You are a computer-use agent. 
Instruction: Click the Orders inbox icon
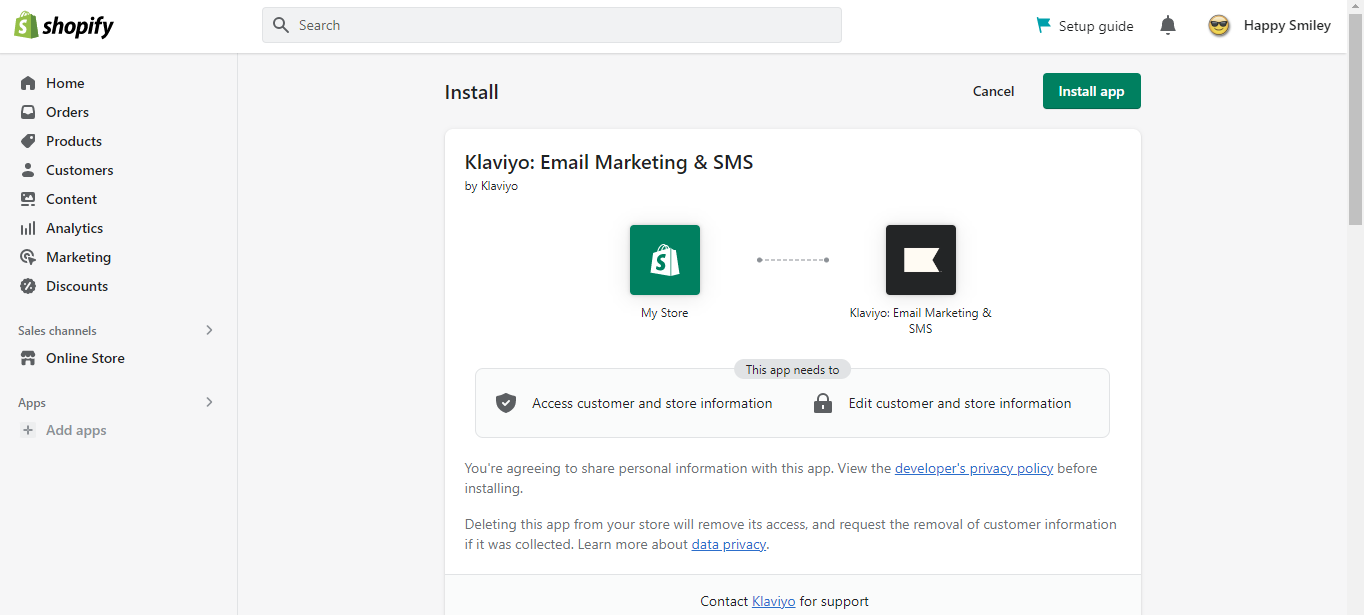[28, 112]
